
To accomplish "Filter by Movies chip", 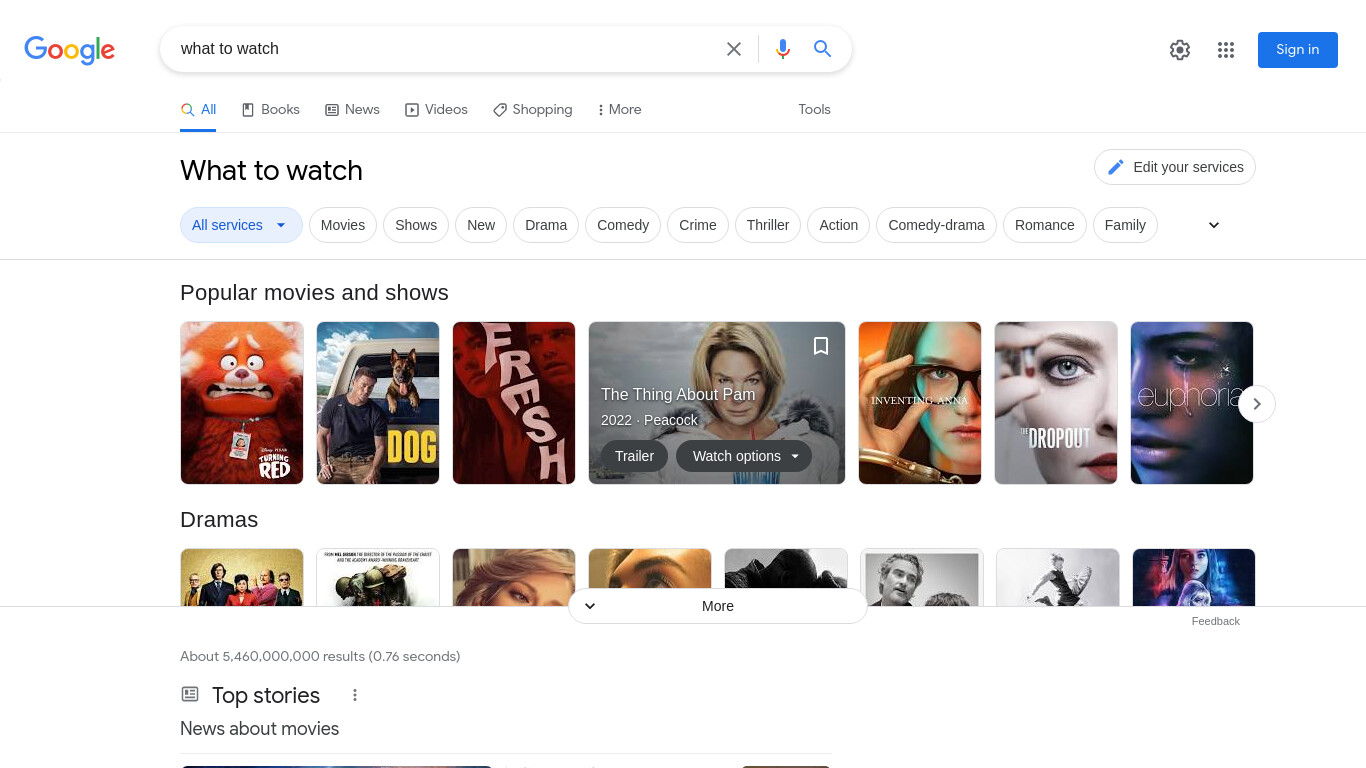I will pyautogui.click(x=343, y=225).
